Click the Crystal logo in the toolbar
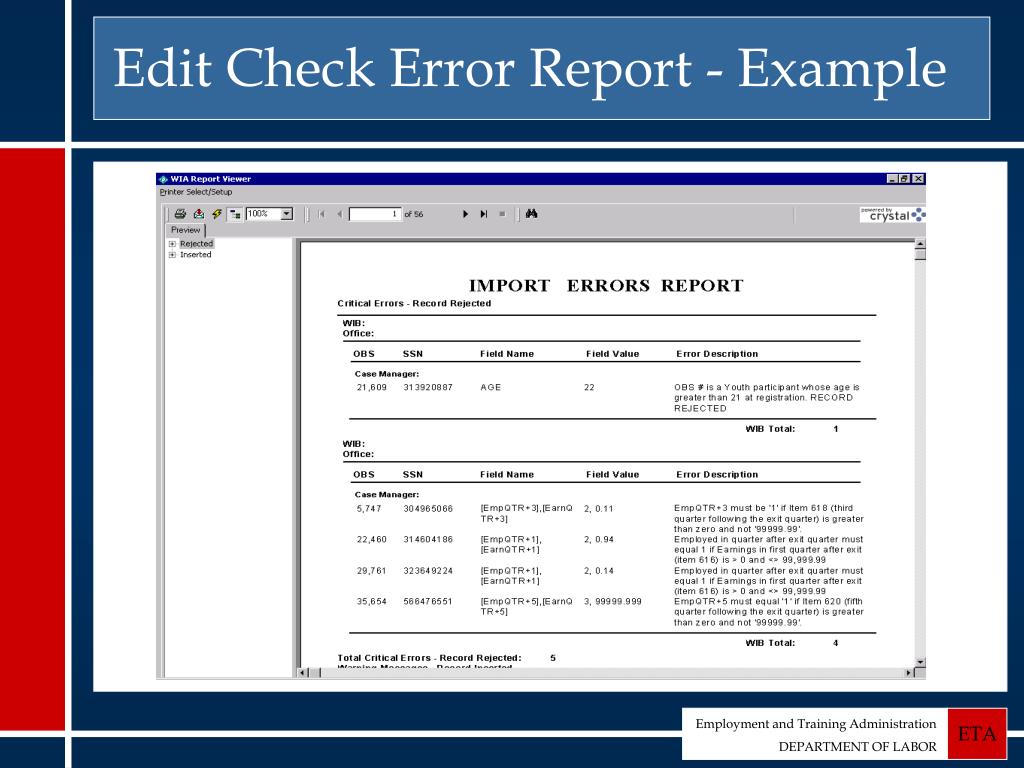 pos(893,214)
